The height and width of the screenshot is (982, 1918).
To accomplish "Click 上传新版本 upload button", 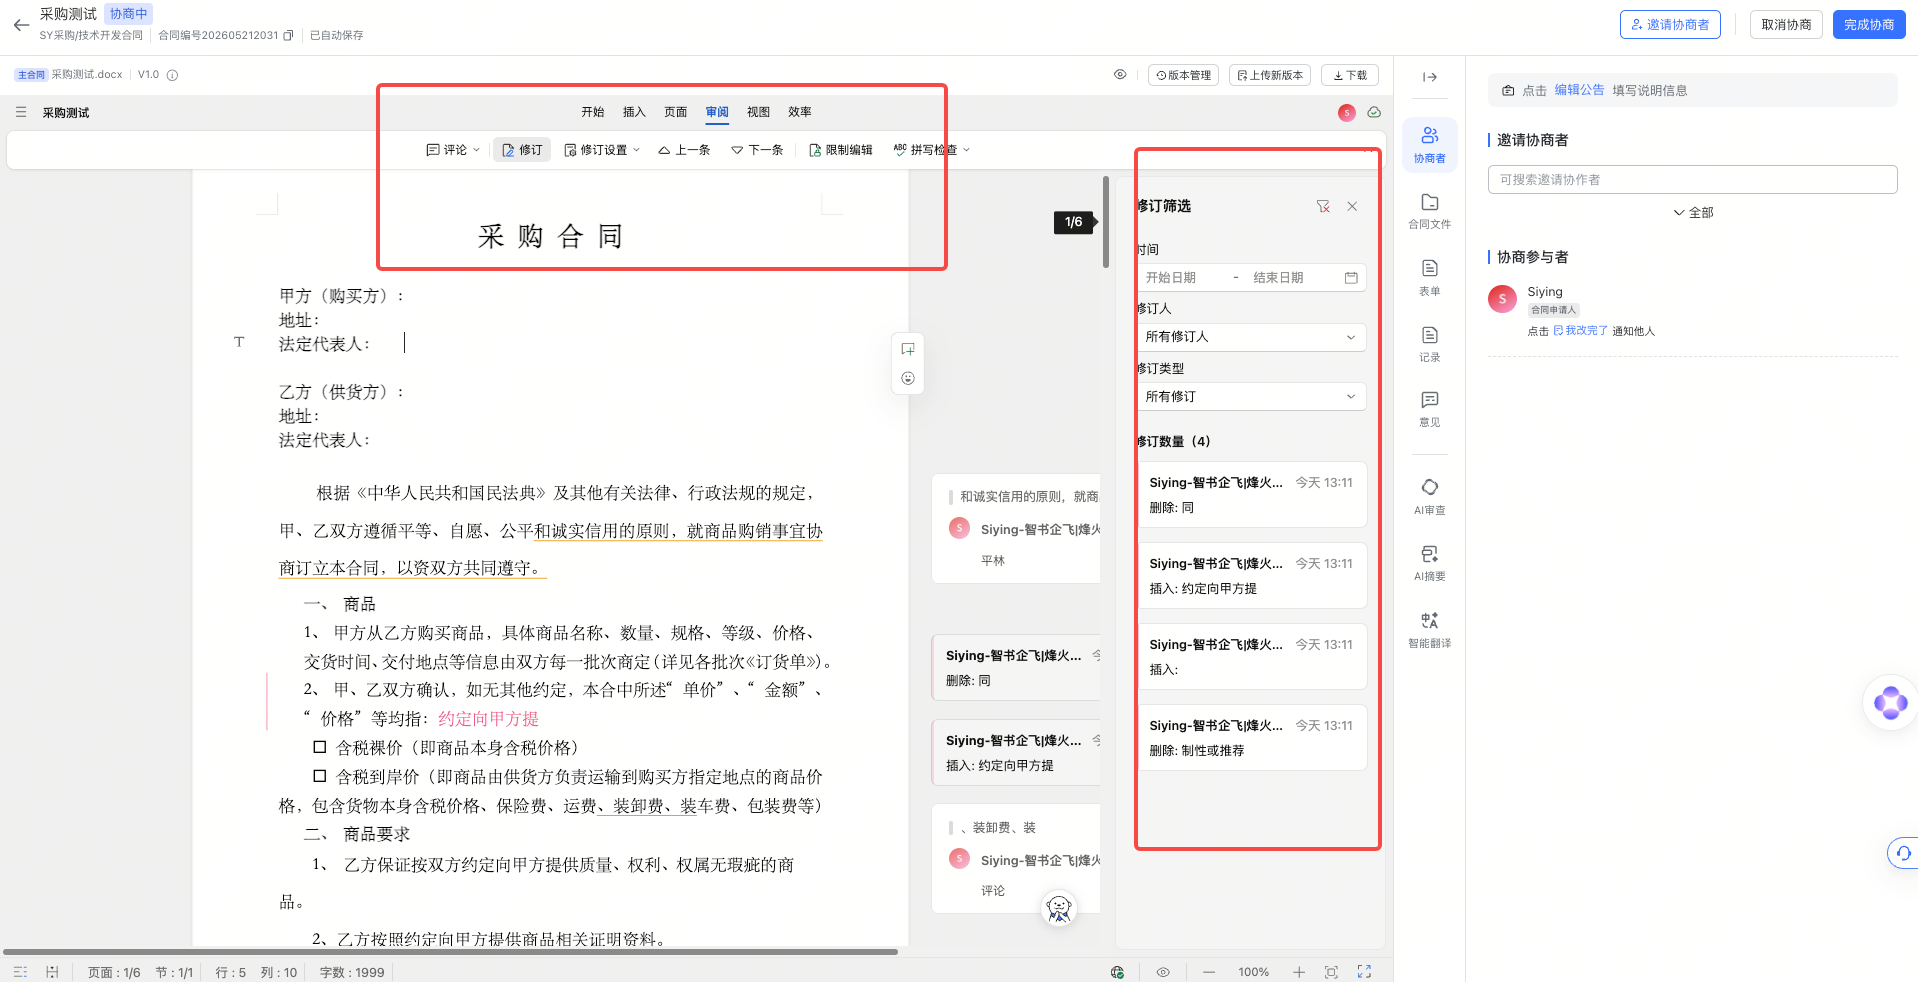I will [1270, 75].
